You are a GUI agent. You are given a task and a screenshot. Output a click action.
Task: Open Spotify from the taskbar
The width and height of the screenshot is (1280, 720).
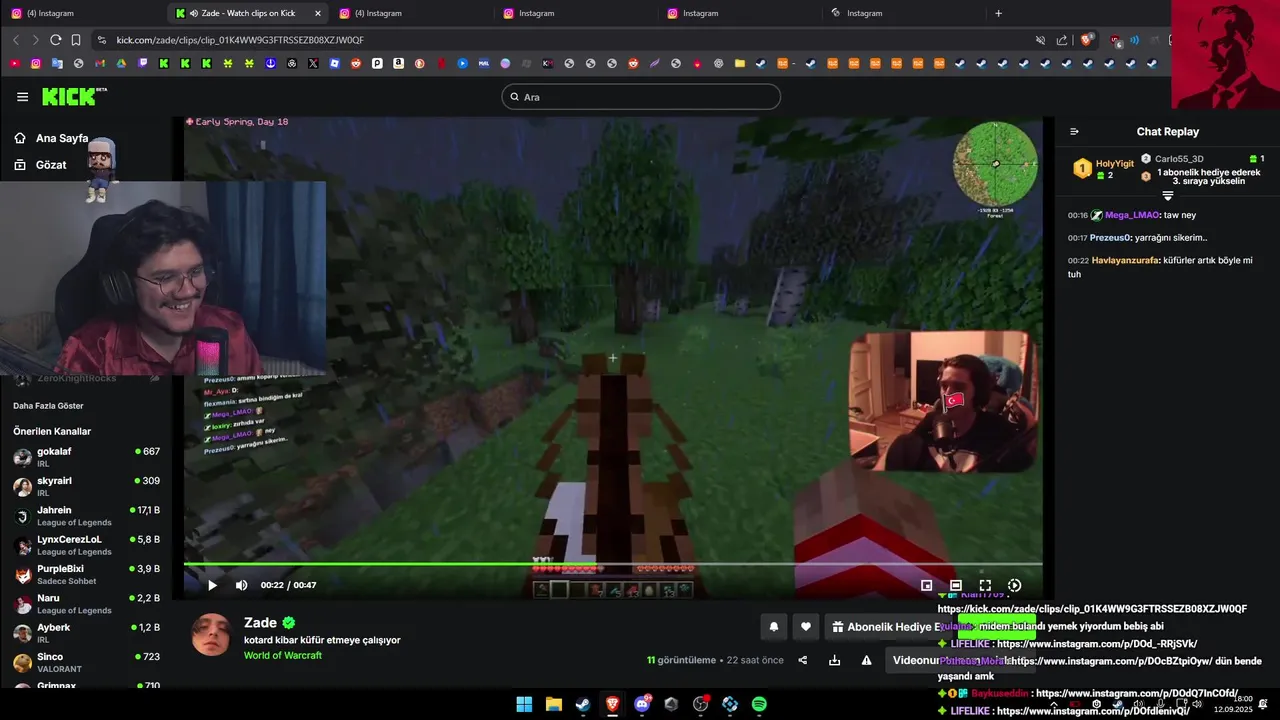[759, 704]
